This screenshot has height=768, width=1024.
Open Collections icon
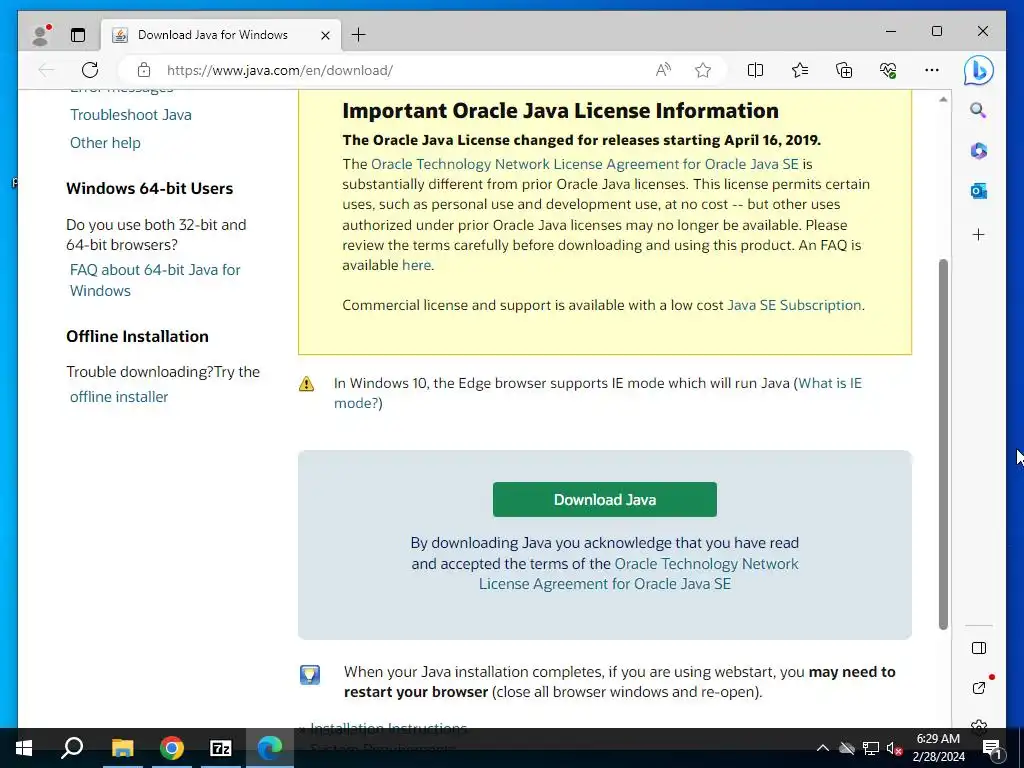(x=844, y=70)
